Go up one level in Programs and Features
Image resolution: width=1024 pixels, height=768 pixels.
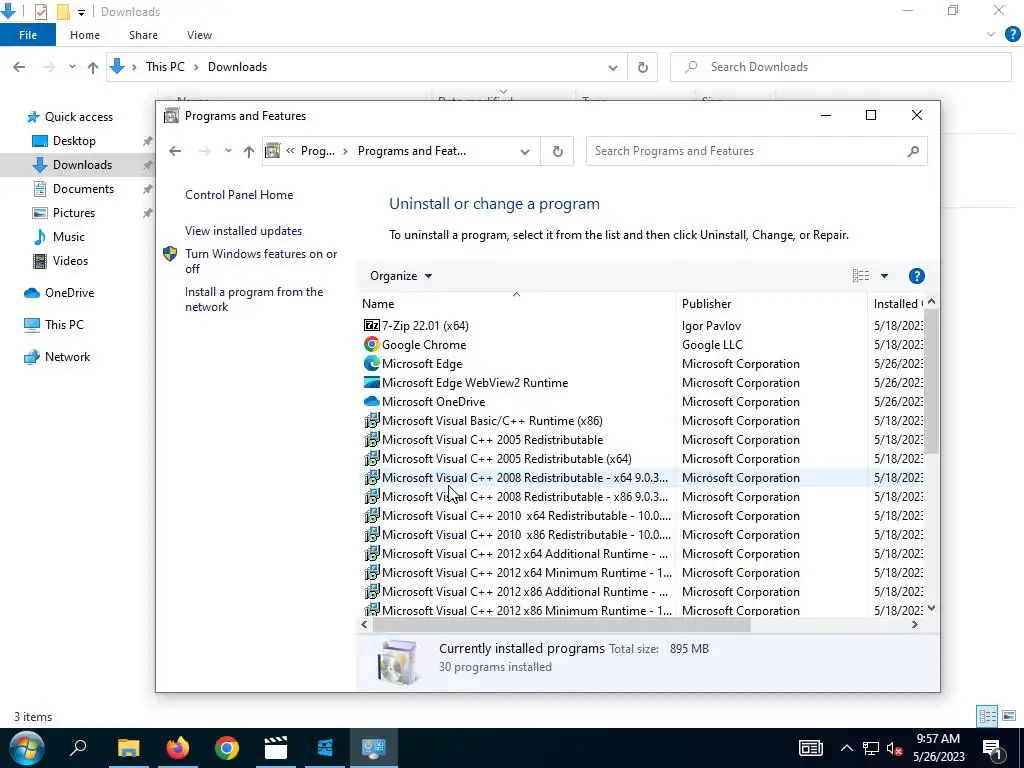click(248, 151)
